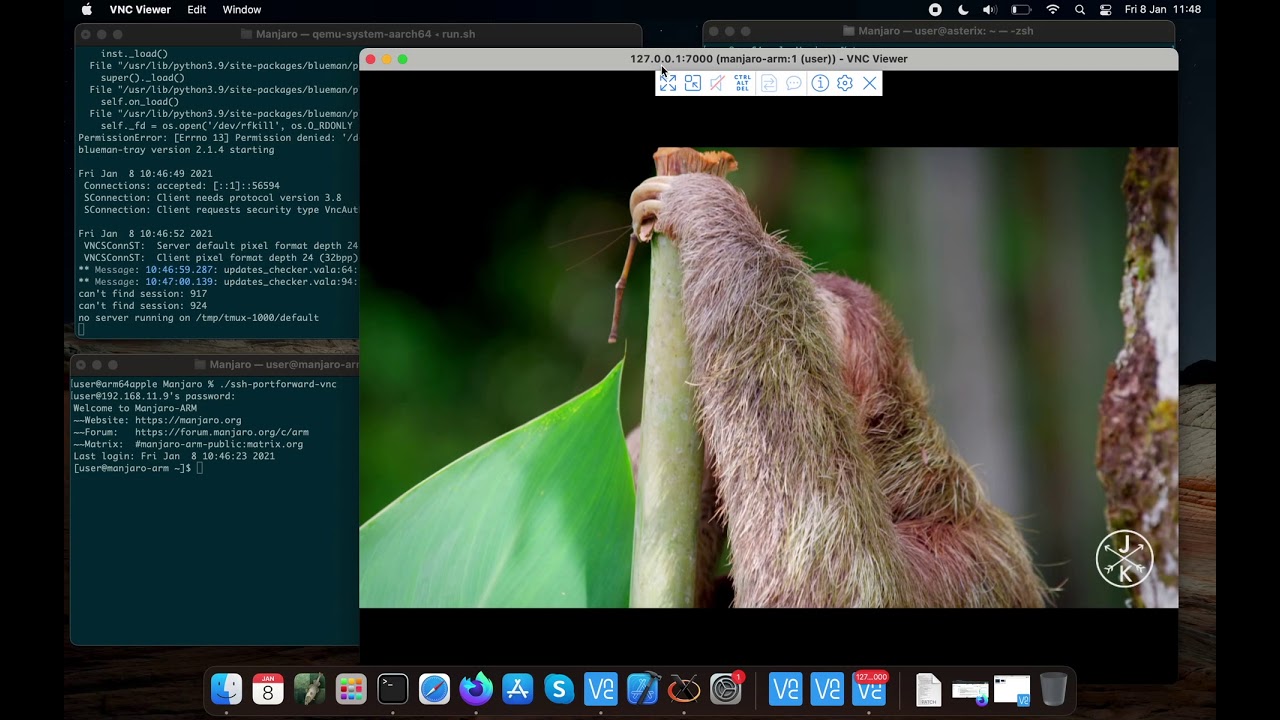The image size is (1280, 720).
Task: Click the forum.manjaro.org/c/arm link
Action: [x=222, y=432]
